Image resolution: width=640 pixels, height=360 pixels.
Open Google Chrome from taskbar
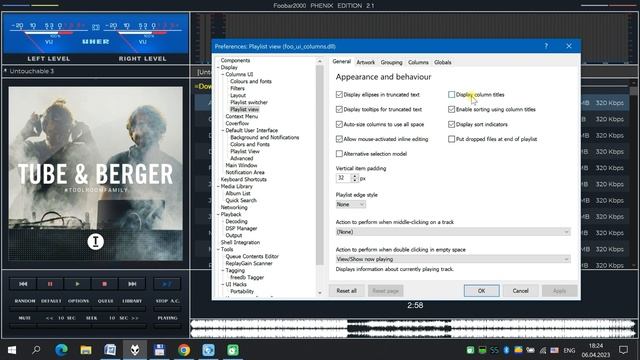point(184,350)
